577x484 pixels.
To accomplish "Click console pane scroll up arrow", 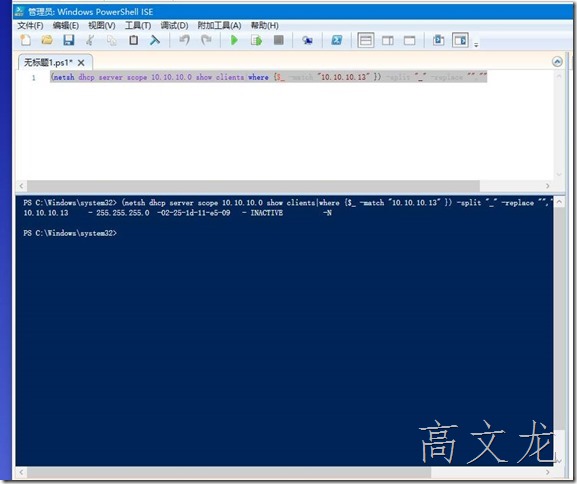I will click(559, 202).
